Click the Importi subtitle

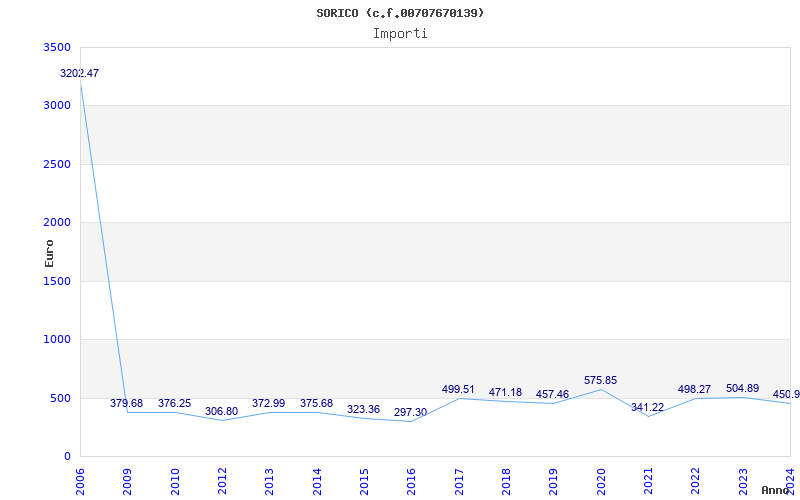click(400, 34)
